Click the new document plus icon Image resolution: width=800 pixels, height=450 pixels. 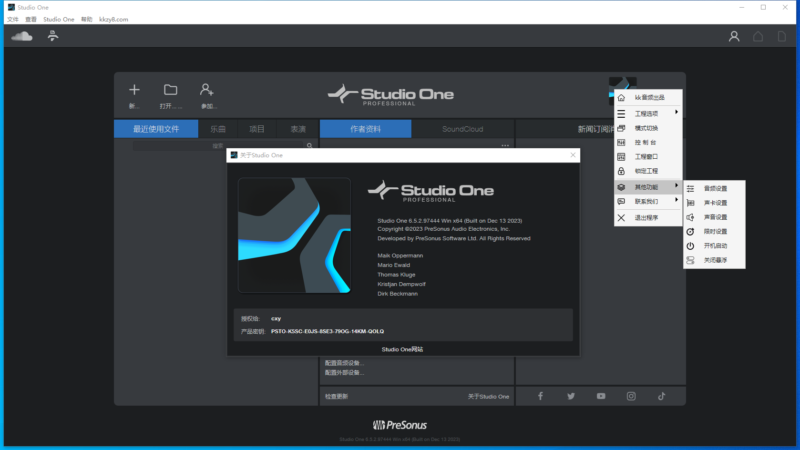coord(135,90)
